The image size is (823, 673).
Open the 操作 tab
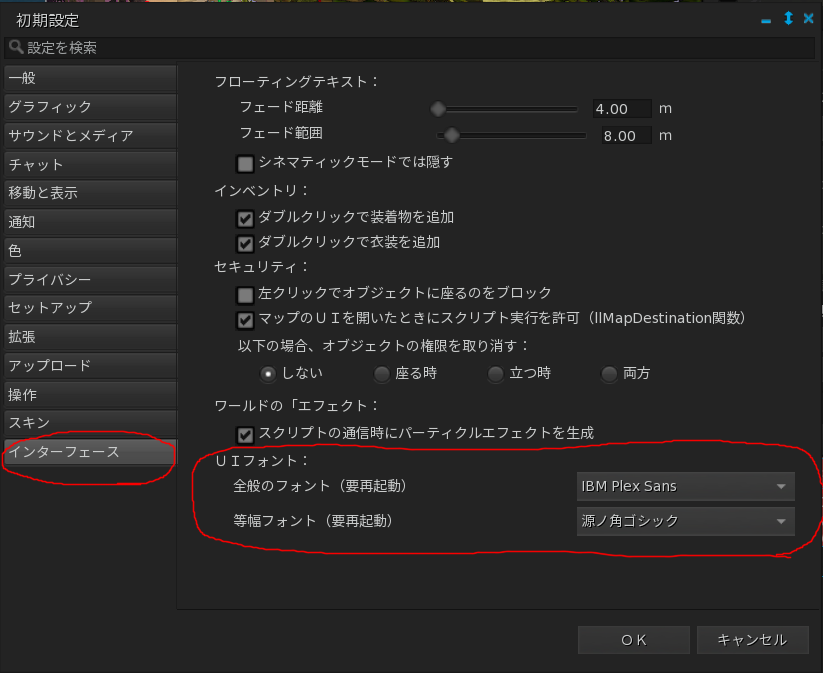click(x=90, y=394)
